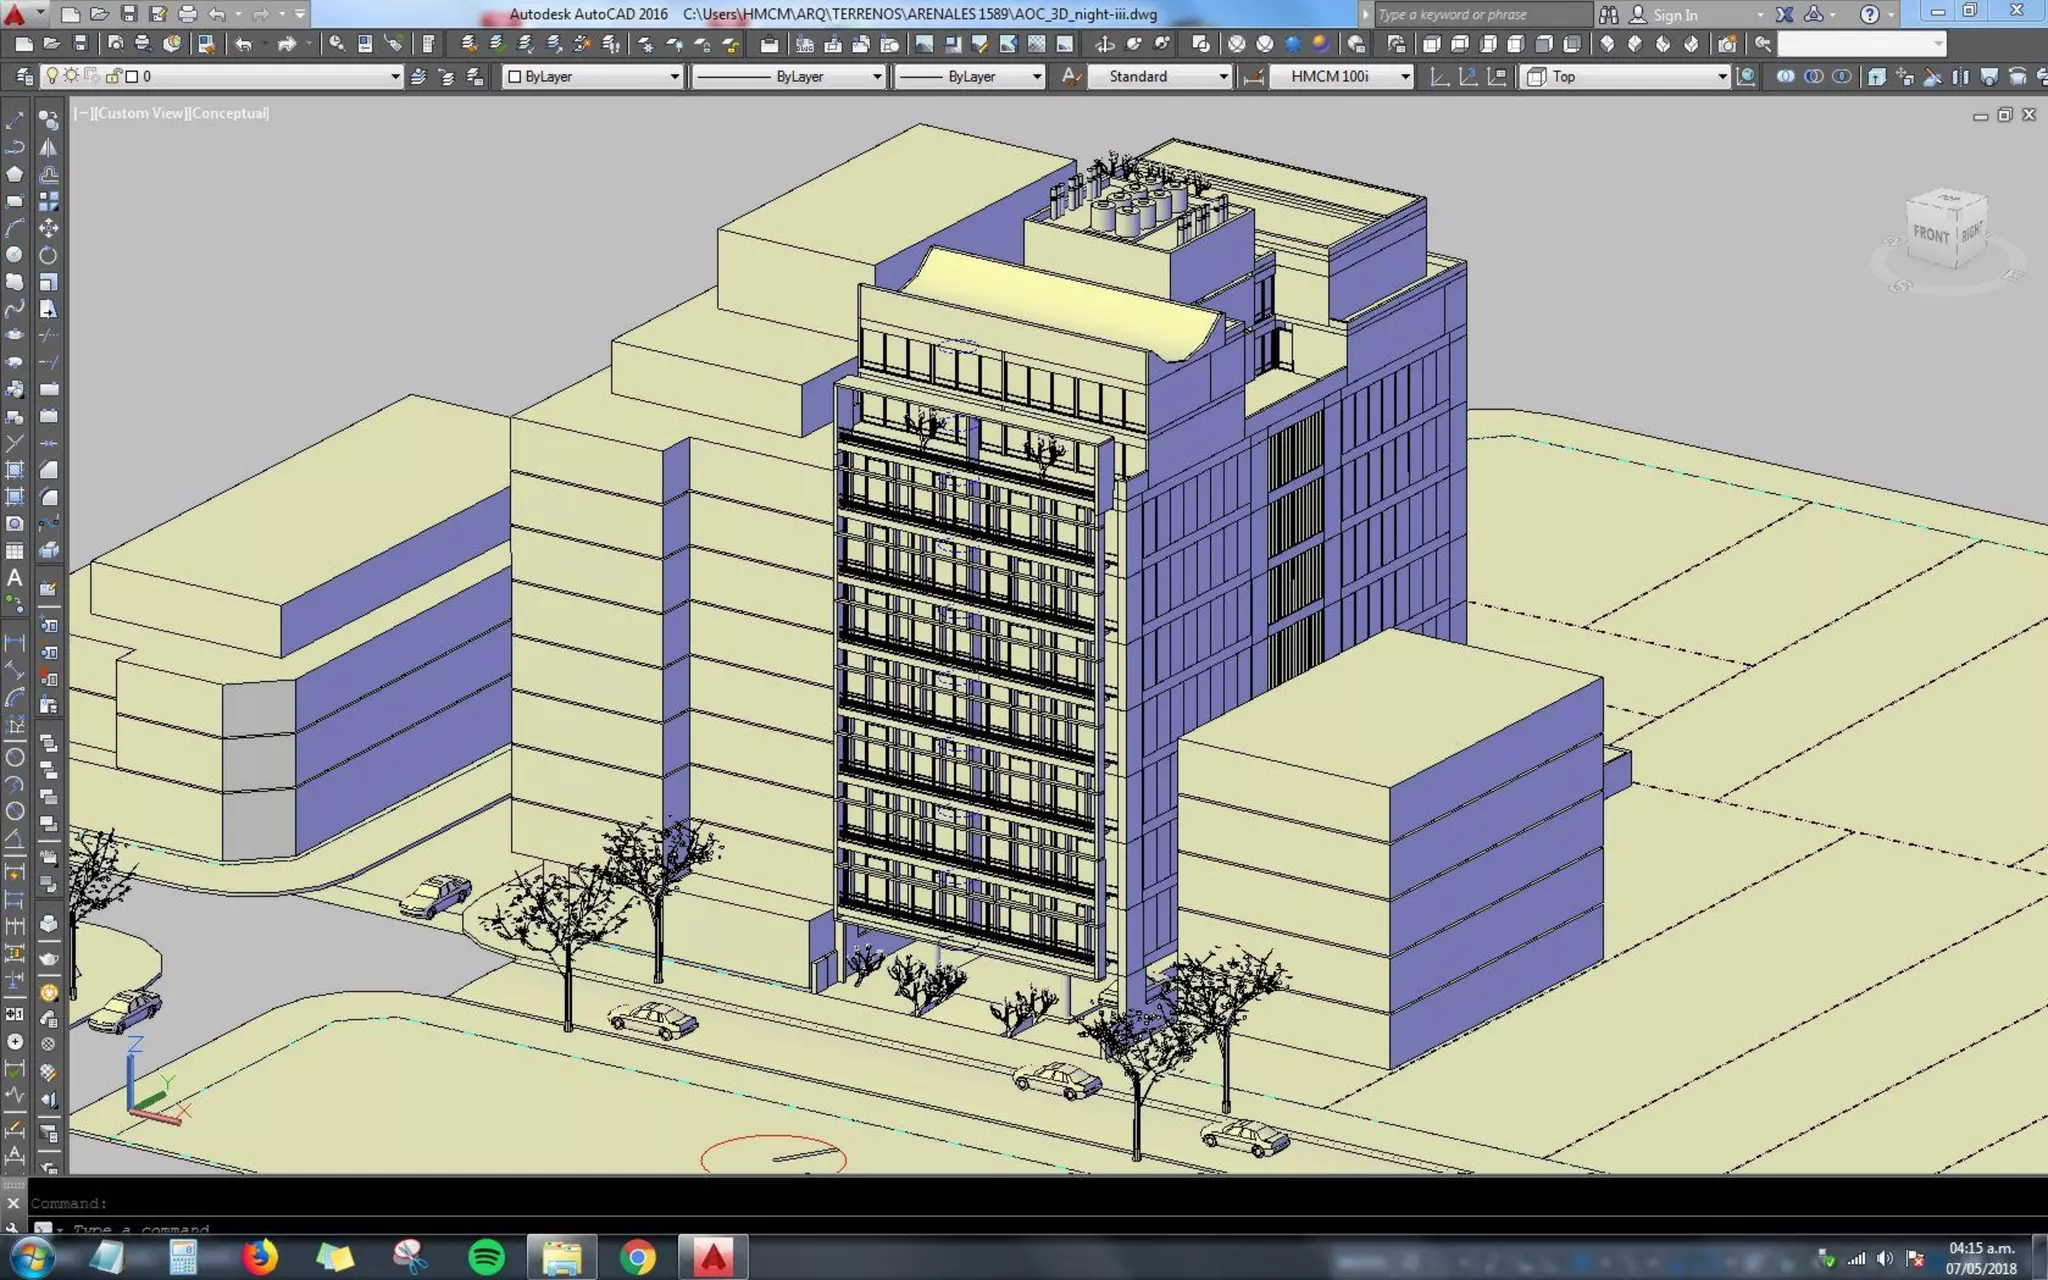This screenshot has height=1280, width=2048.
Task: Open the [-] viewport controls menu
Action: pyautogui.click(x=84, y=113)
